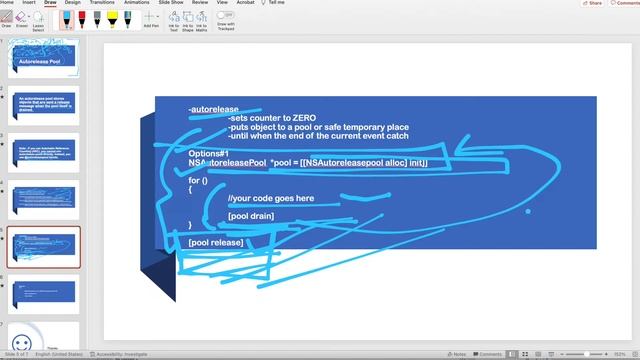Click the Share button

click(x=593, y=3)
